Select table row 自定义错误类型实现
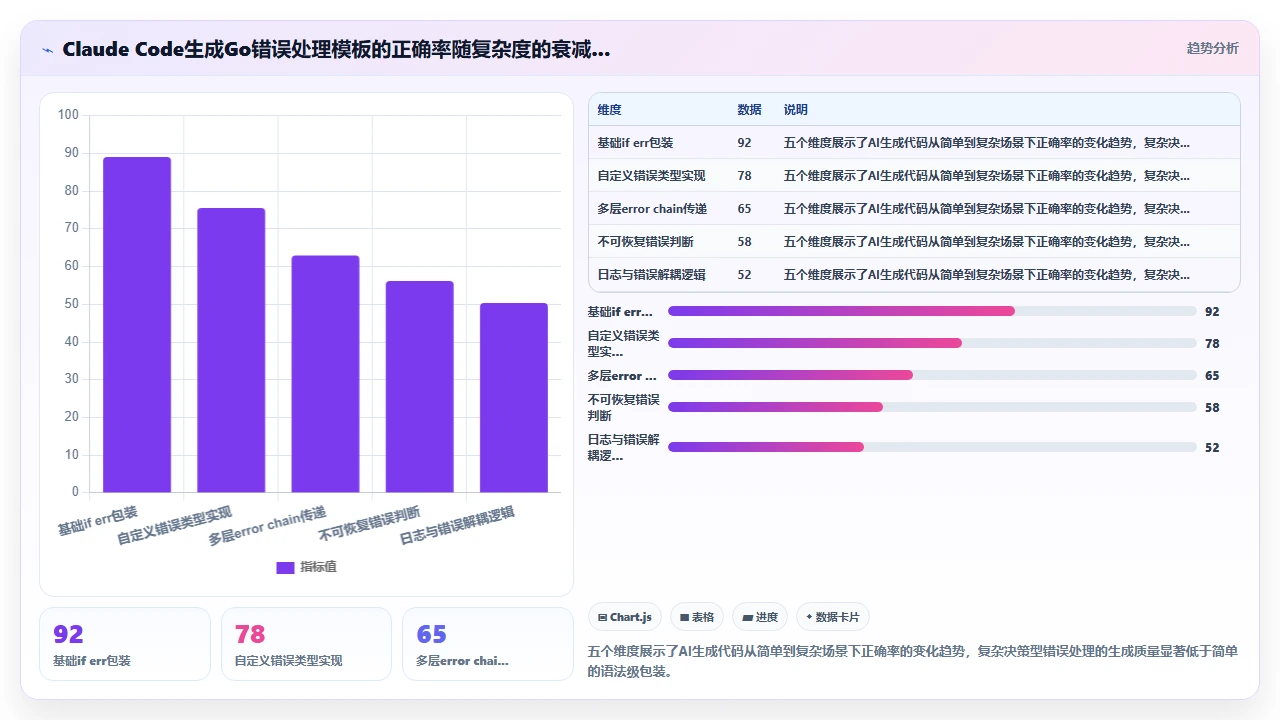 914,175
